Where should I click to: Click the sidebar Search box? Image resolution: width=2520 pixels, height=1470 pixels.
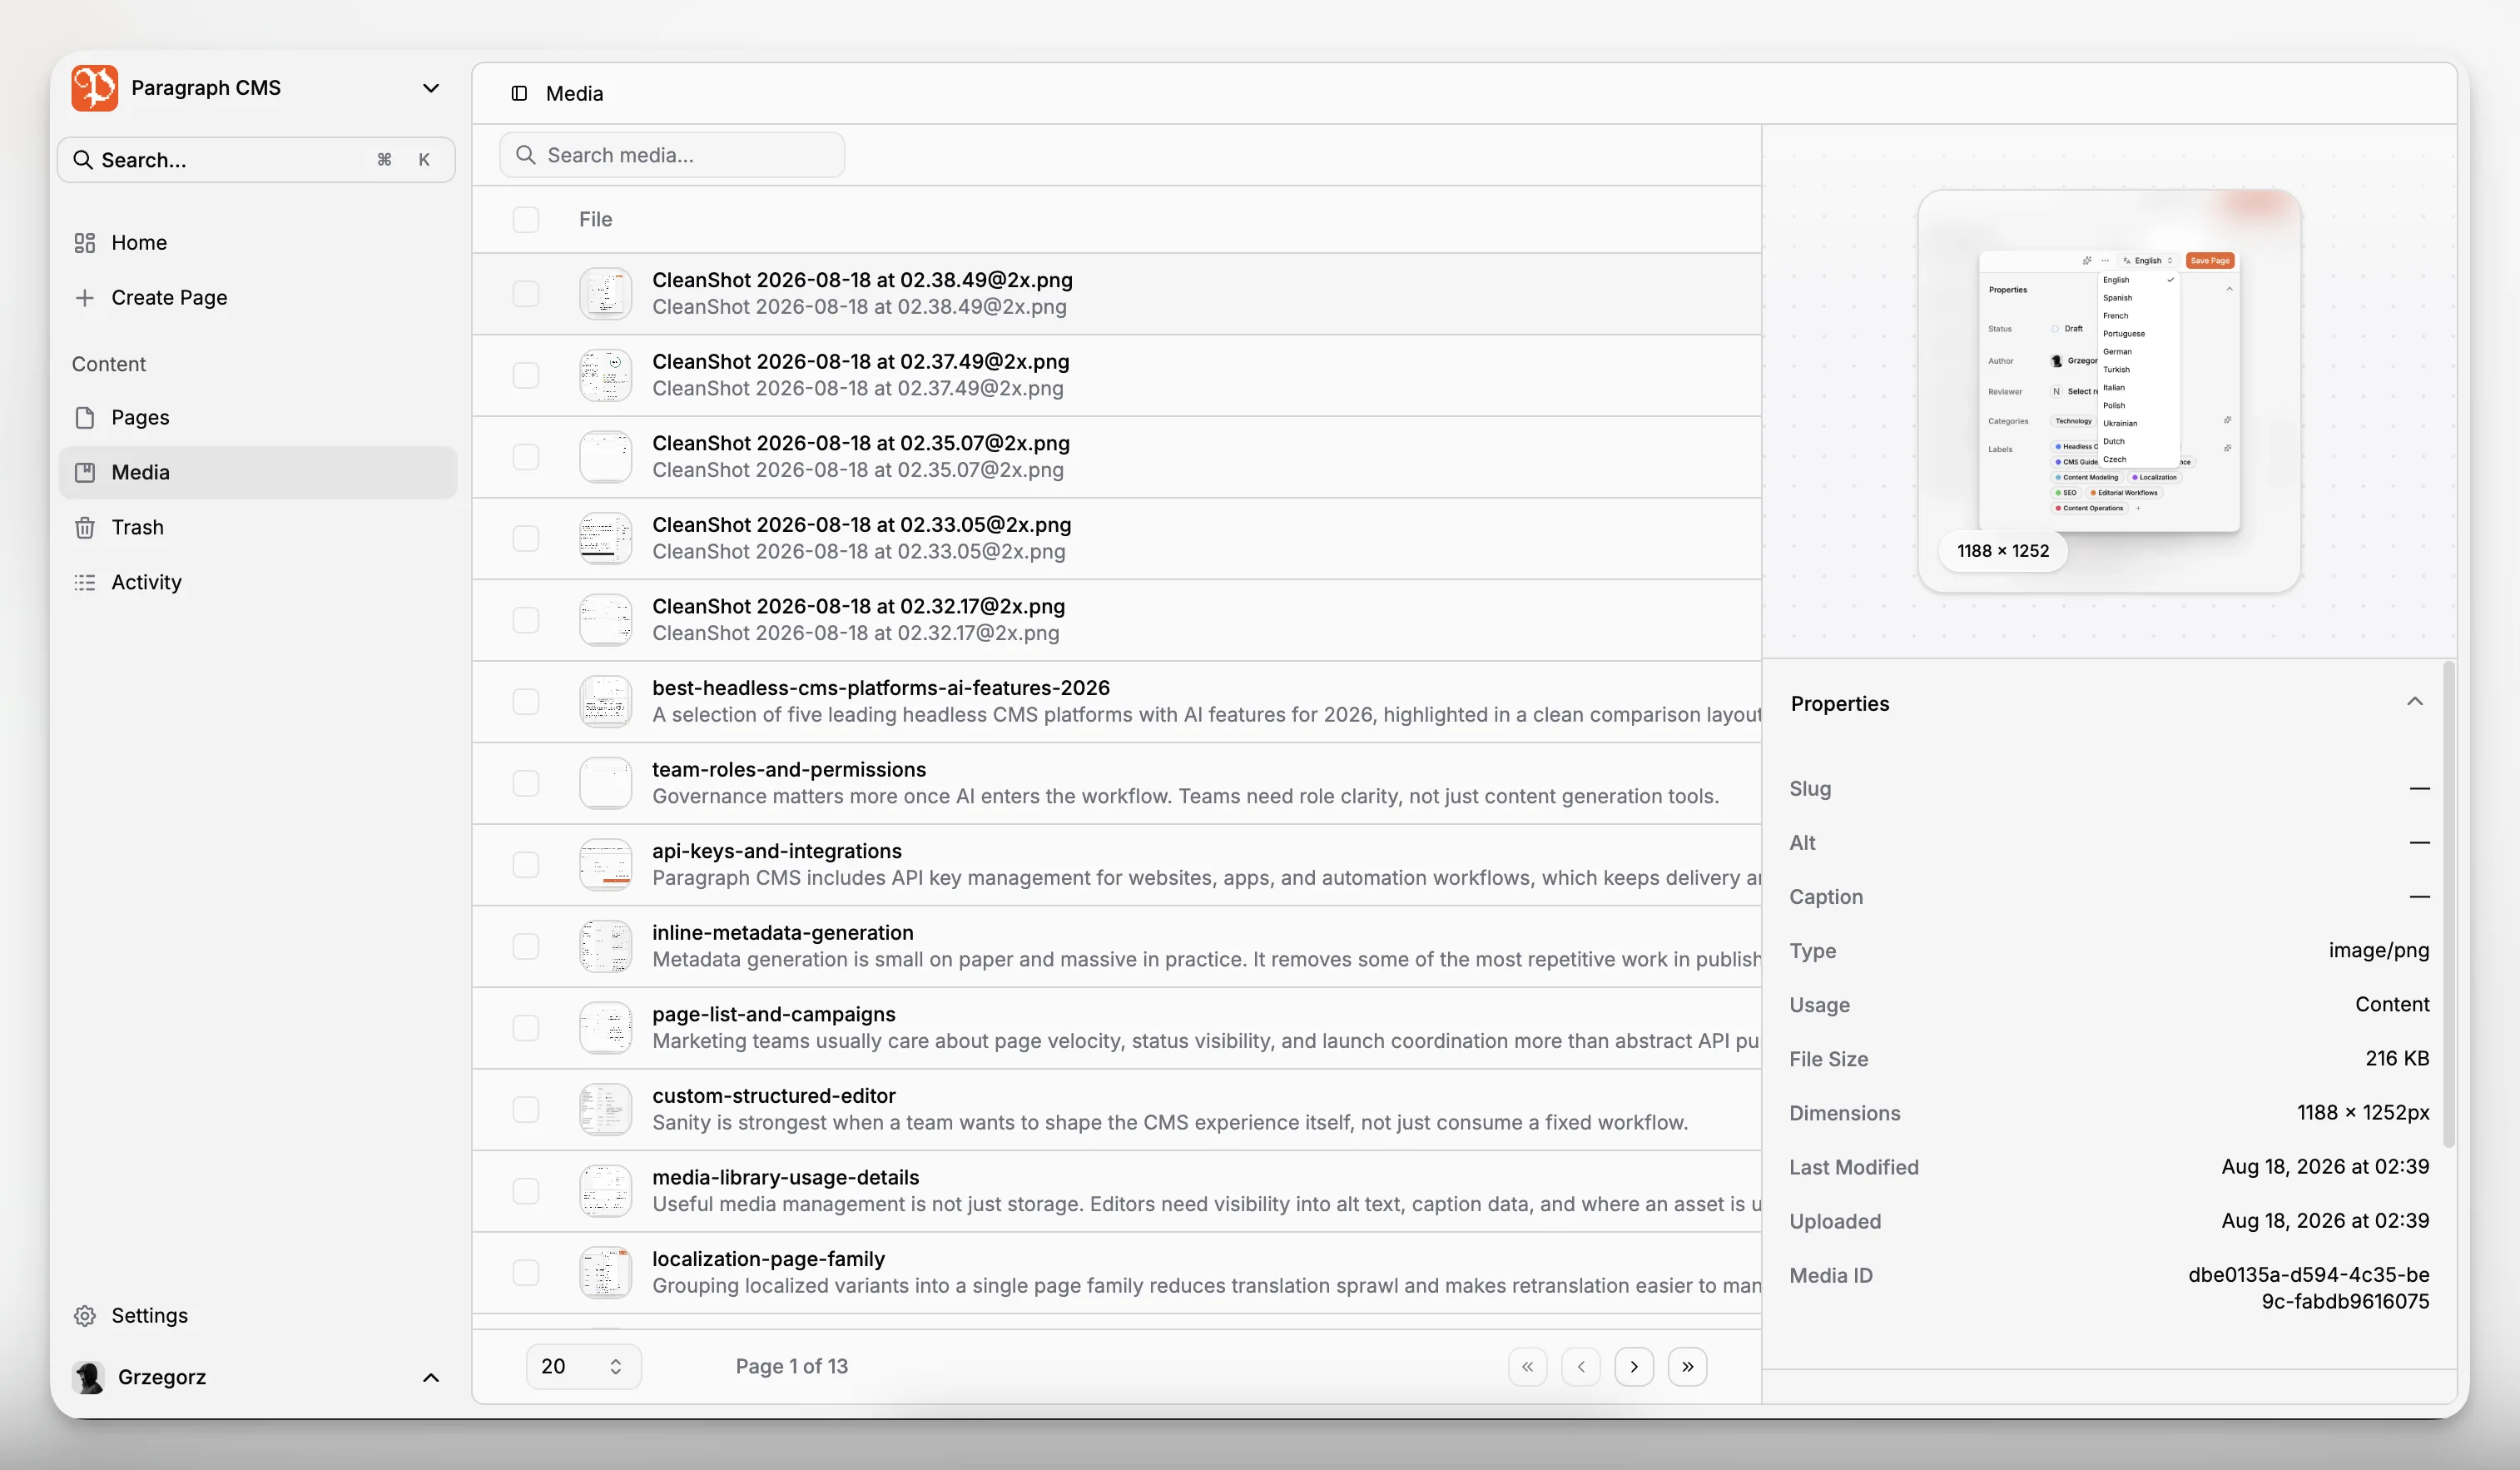click(257, 160)
